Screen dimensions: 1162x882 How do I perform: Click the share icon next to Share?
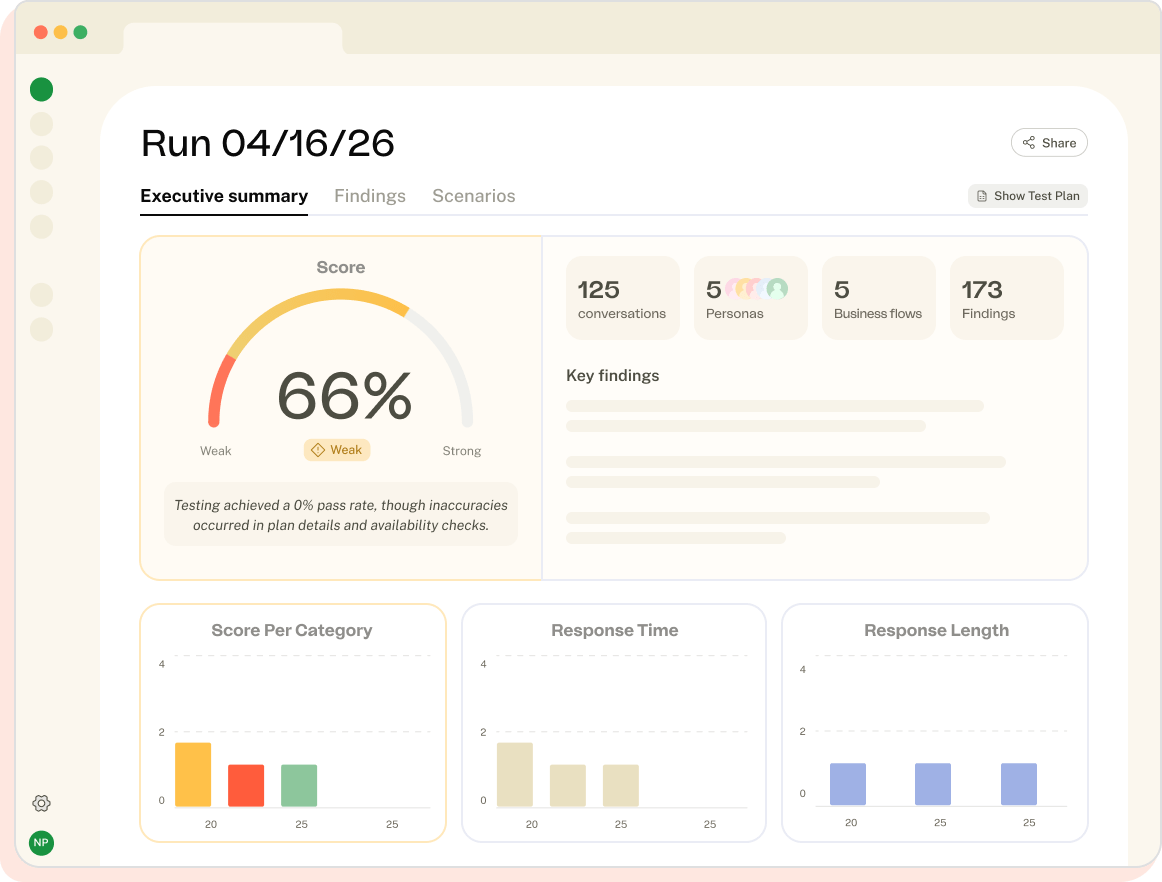1029,143
